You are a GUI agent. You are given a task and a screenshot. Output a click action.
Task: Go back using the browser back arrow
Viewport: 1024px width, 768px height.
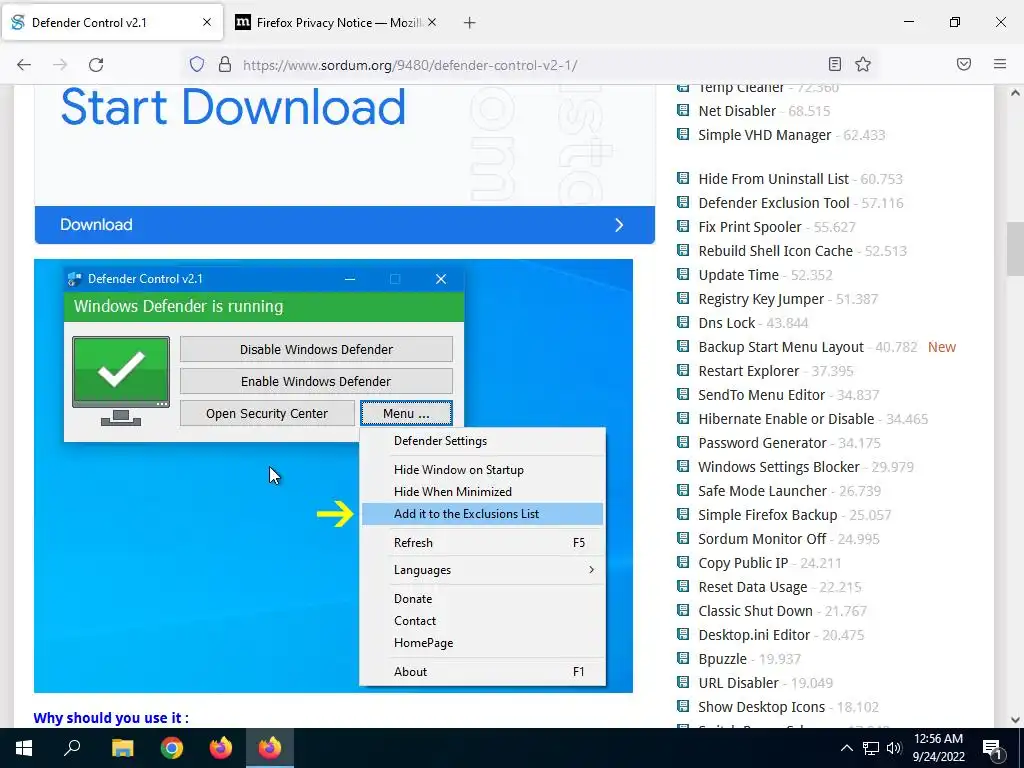(24, 64)
